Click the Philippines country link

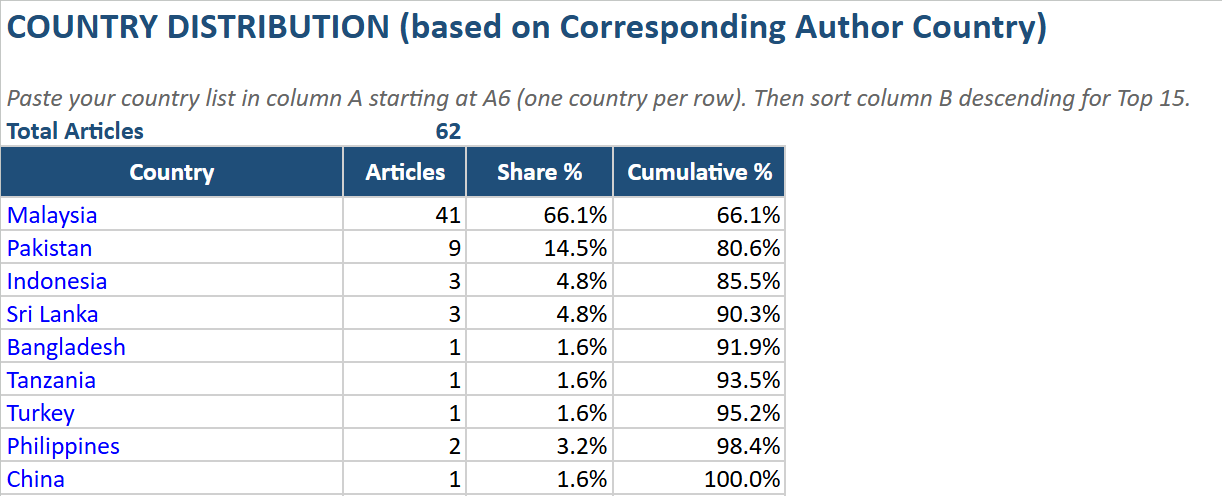pyautogui.click(x=63, y=446)
